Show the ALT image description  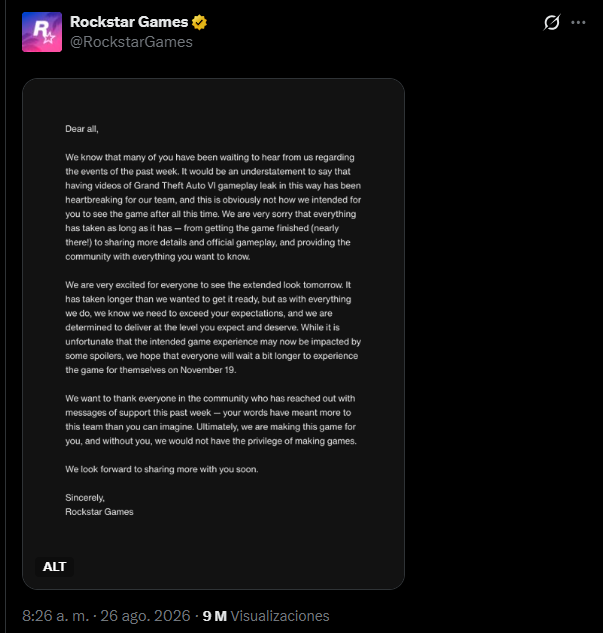[x=54, y=566]
